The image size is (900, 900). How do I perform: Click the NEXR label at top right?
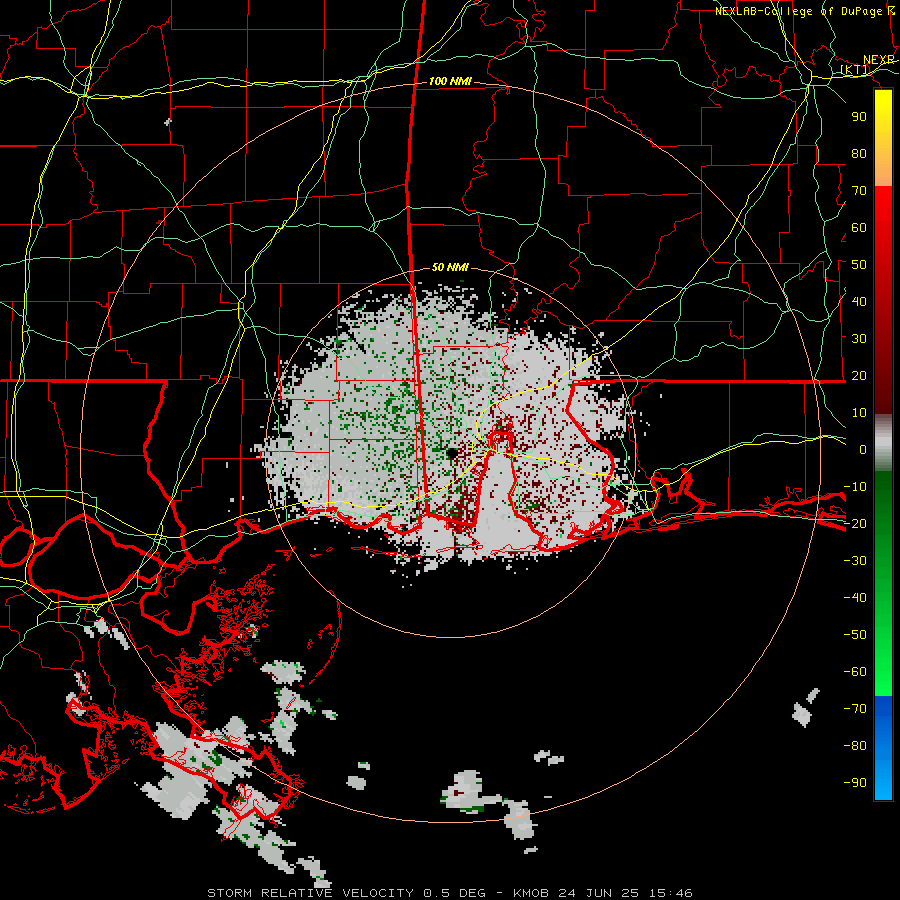pos(879,60)
